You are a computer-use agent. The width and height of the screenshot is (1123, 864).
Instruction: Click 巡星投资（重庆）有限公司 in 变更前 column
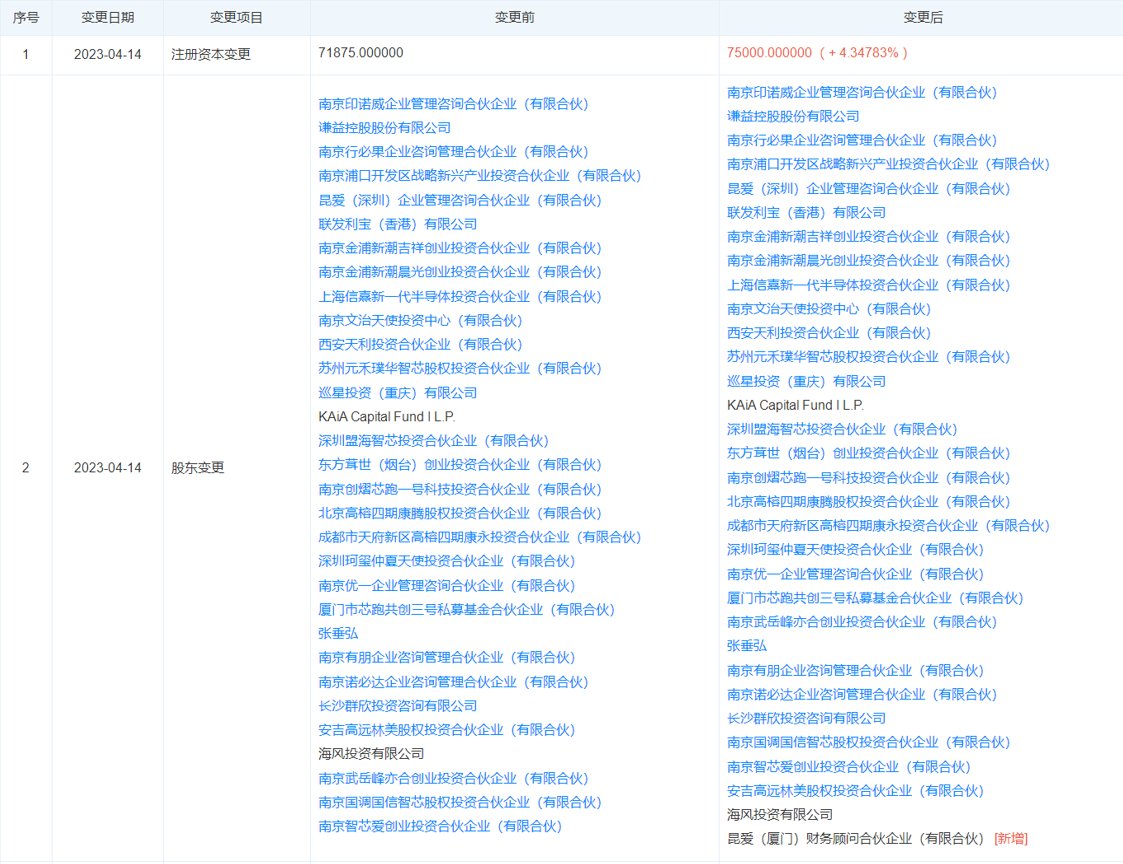(397, 393)
